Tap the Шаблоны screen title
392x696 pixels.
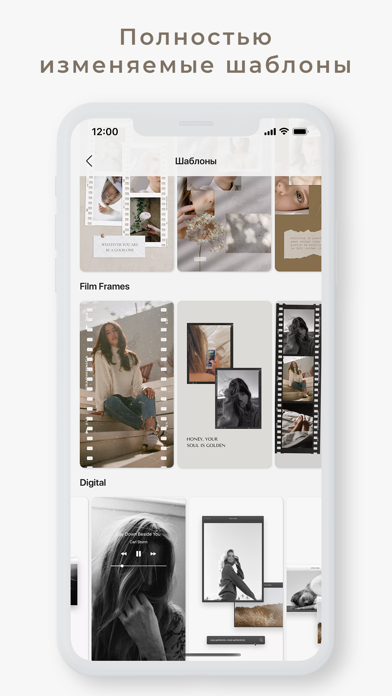tap(196, 161)
